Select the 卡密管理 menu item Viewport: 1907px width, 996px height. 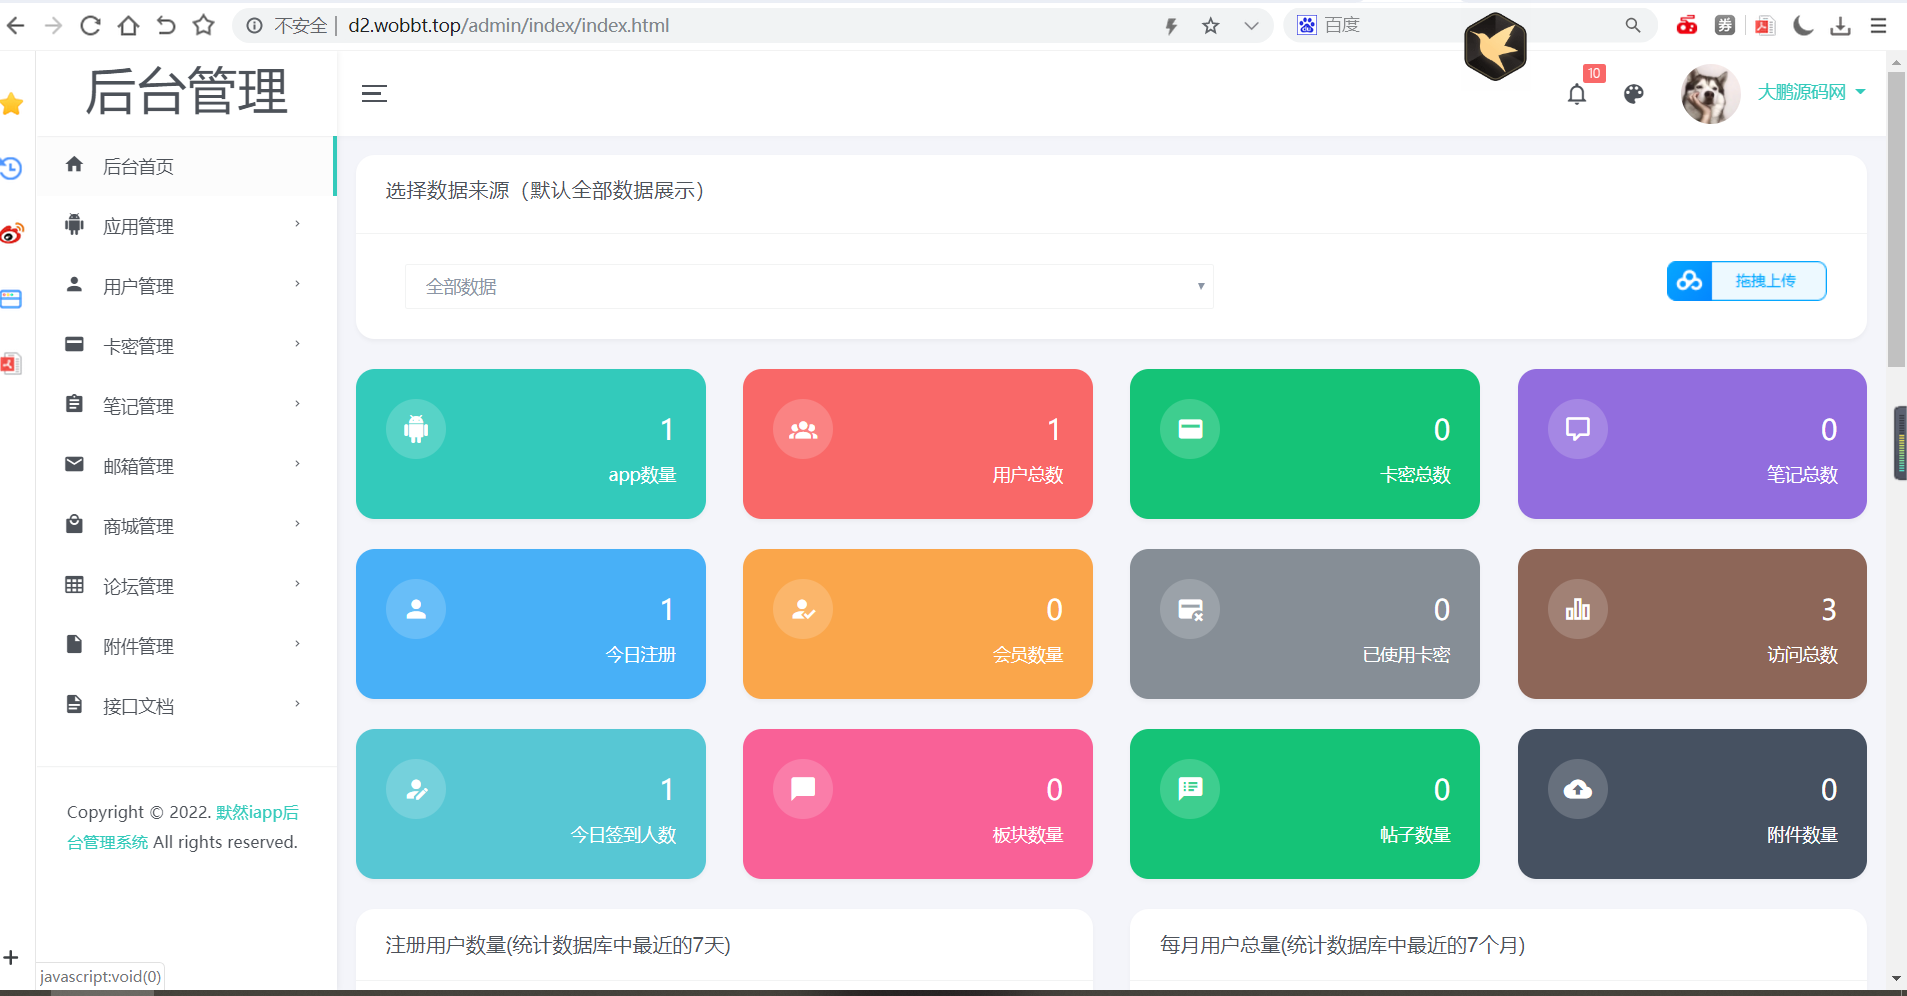pyautogui.click(x=138, y=345)
